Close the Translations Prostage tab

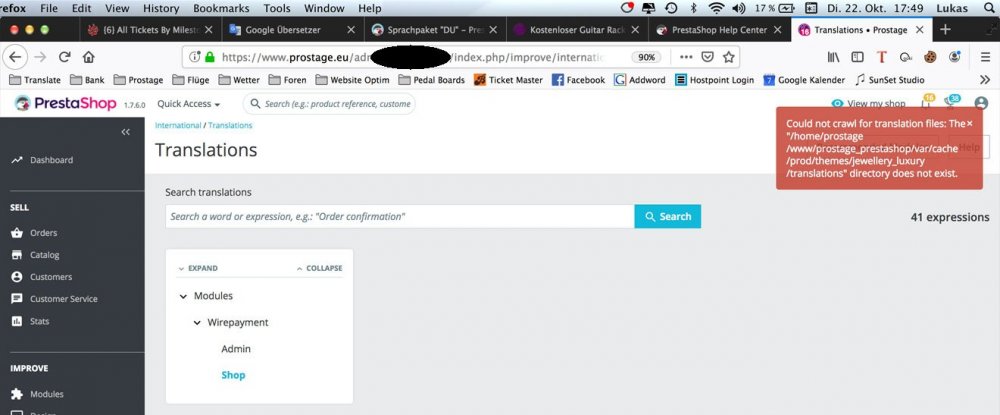coord(919,29)
